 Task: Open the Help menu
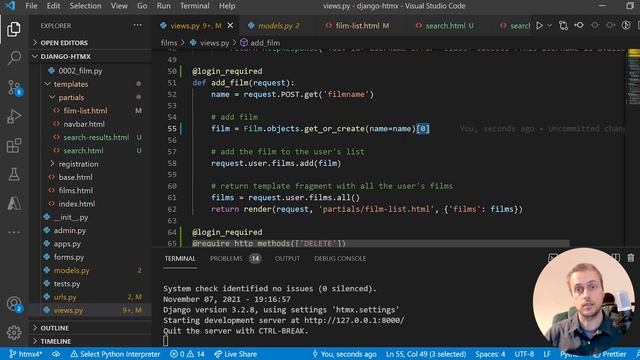[227, 6]
